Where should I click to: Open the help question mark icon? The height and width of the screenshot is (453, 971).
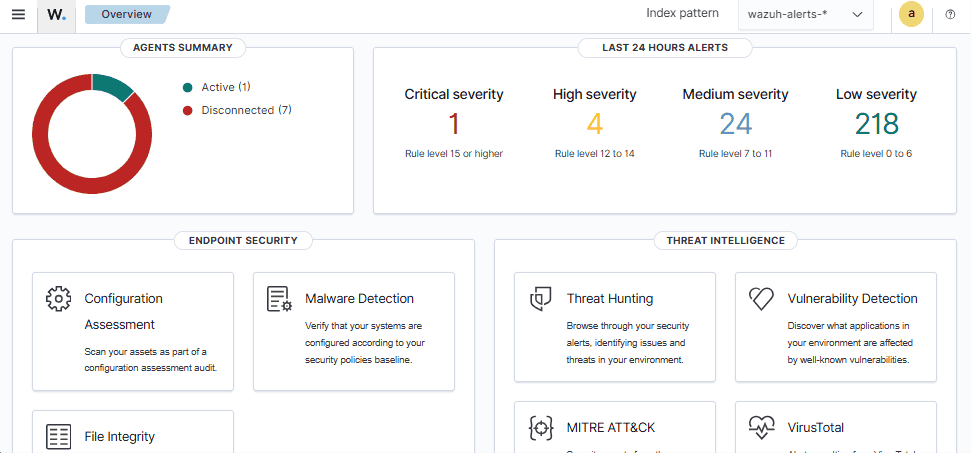(x=950, y=15)
